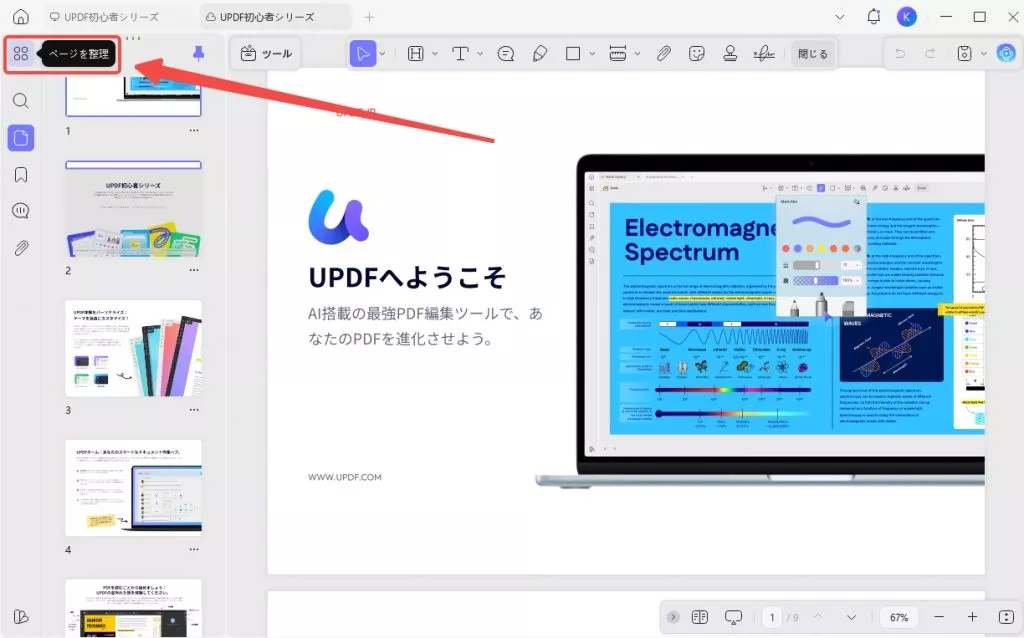Open the attachments paperclip in left sidebar
Viewport: 1024px width, 638px height.
tap(21, 248)
